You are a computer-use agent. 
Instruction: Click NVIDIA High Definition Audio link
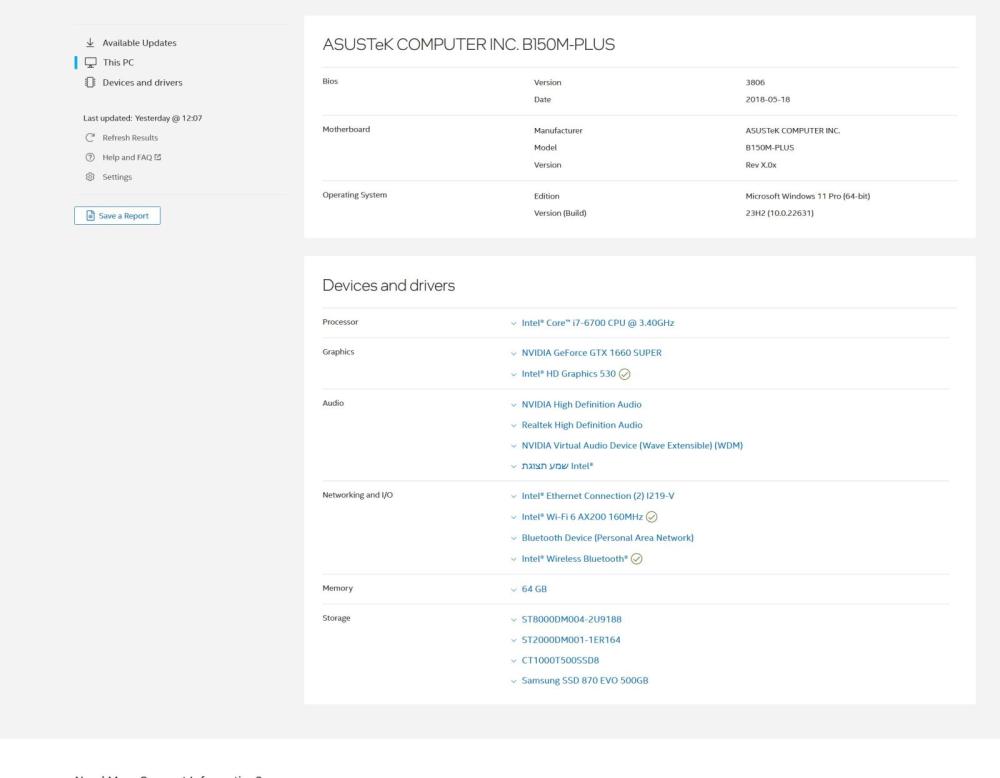[x=581, y=404]
